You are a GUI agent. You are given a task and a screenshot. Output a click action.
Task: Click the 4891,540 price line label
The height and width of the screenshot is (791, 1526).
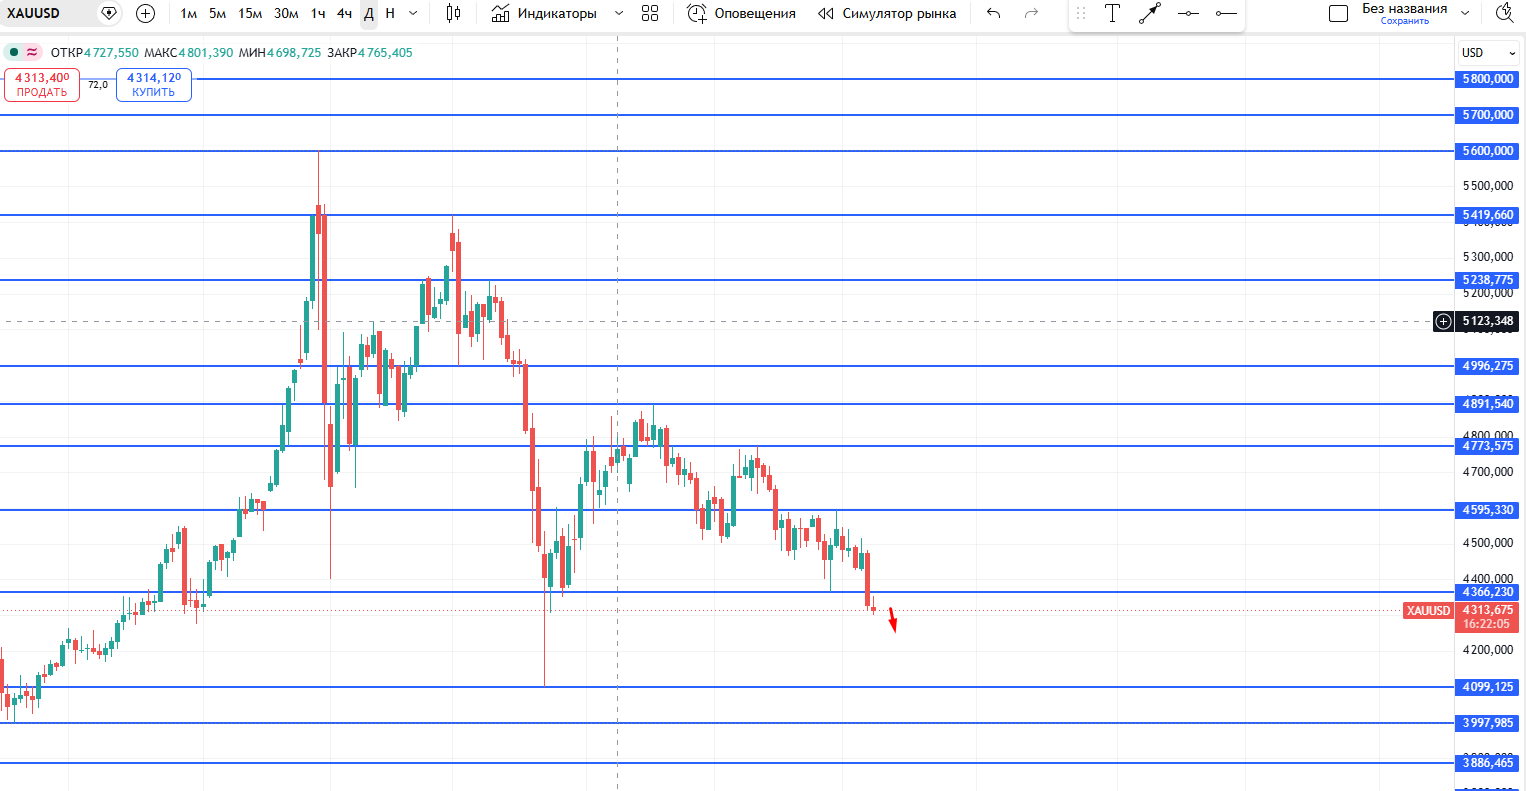[1487, 404]
